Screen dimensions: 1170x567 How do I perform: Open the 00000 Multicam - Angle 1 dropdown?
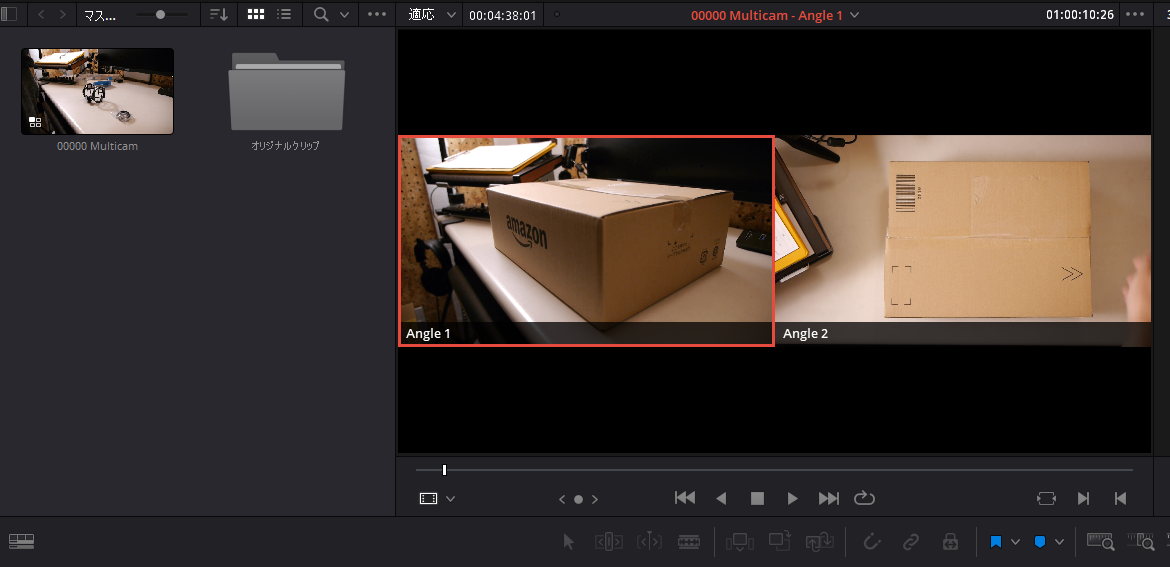775,15
